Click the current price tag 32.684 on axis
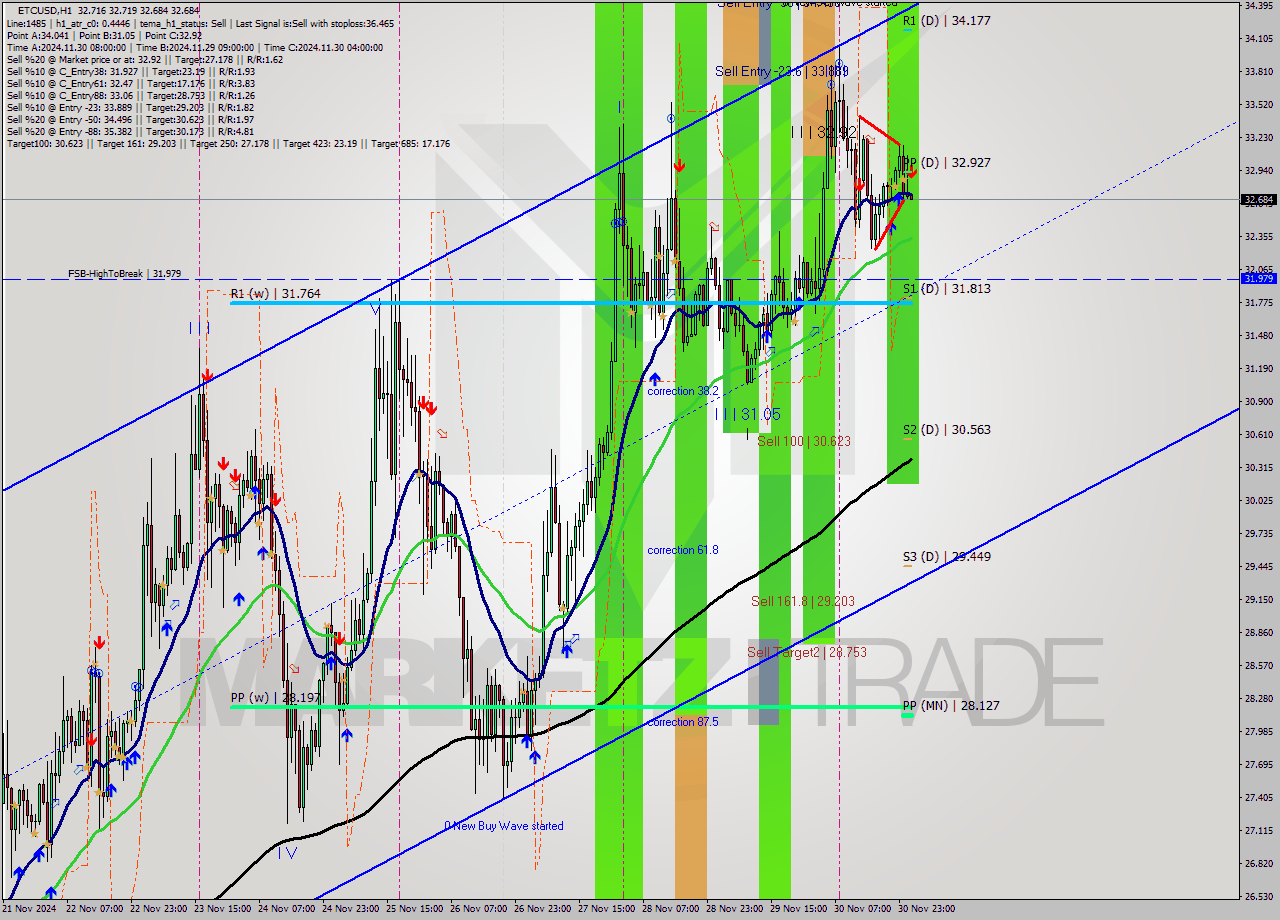 tap(1258, 199)
